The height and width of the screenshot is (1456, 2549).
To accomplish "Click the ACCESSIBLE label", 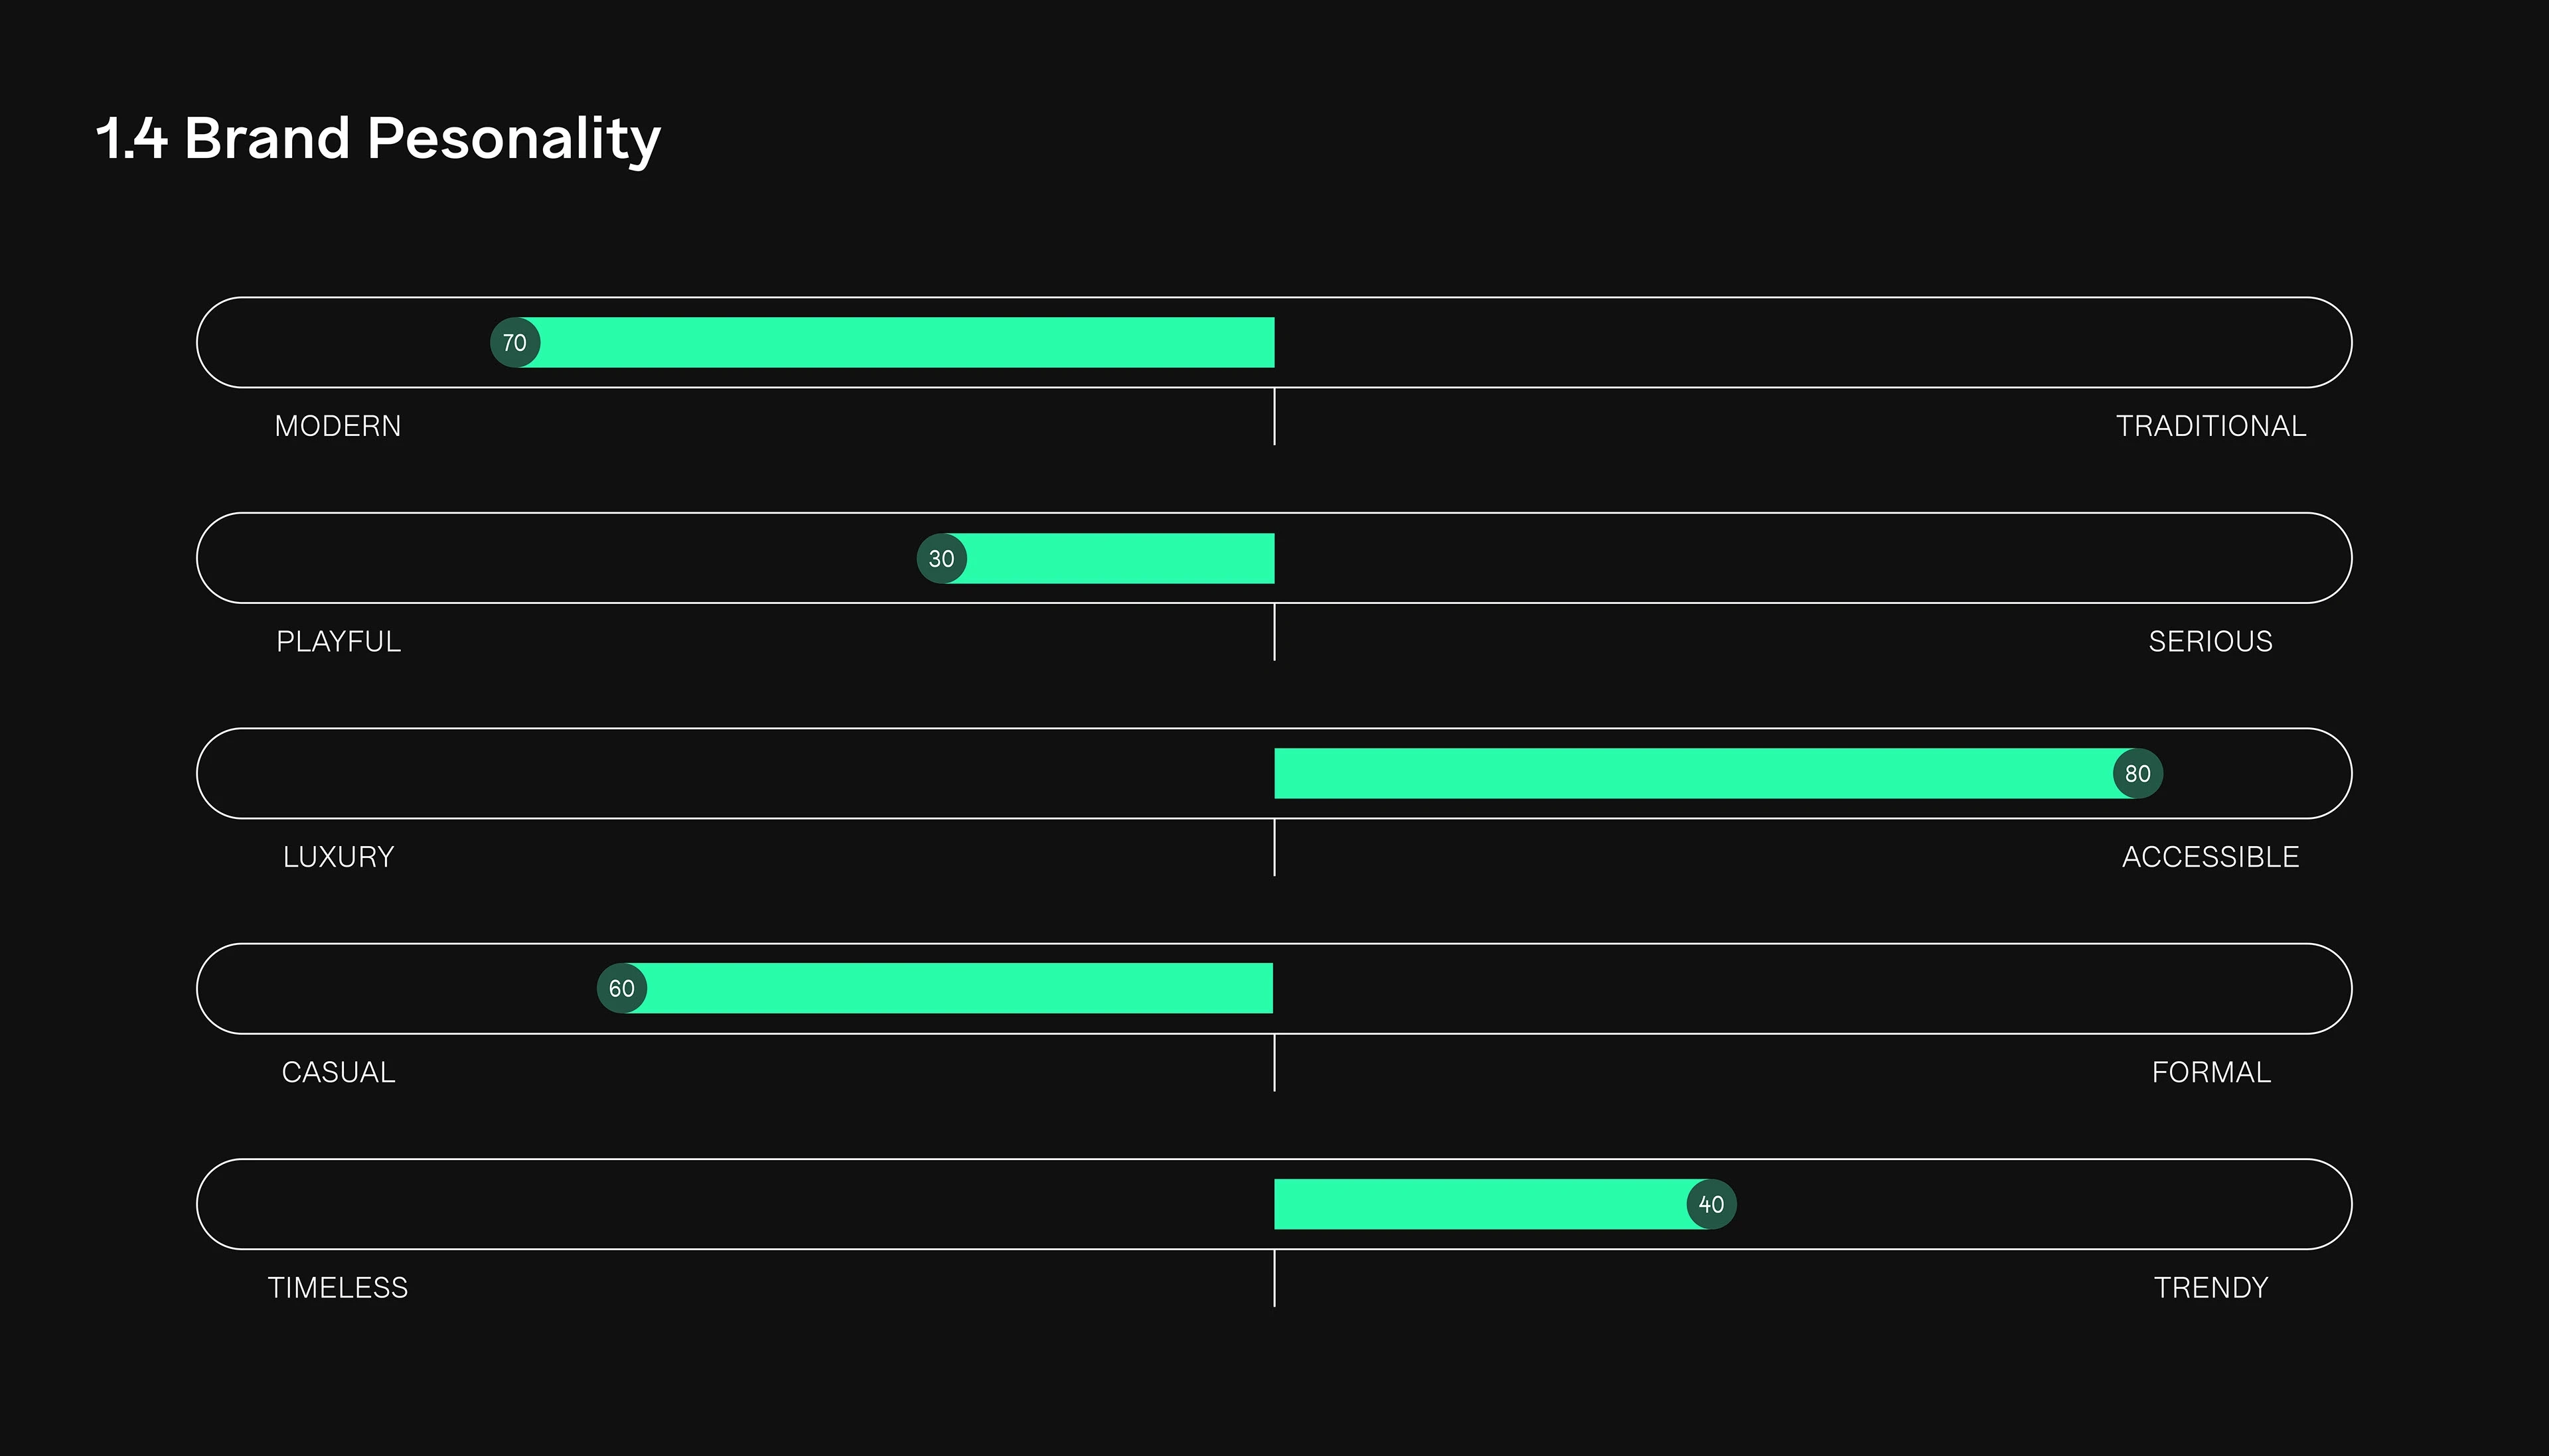I will [x=2210, y=857].
